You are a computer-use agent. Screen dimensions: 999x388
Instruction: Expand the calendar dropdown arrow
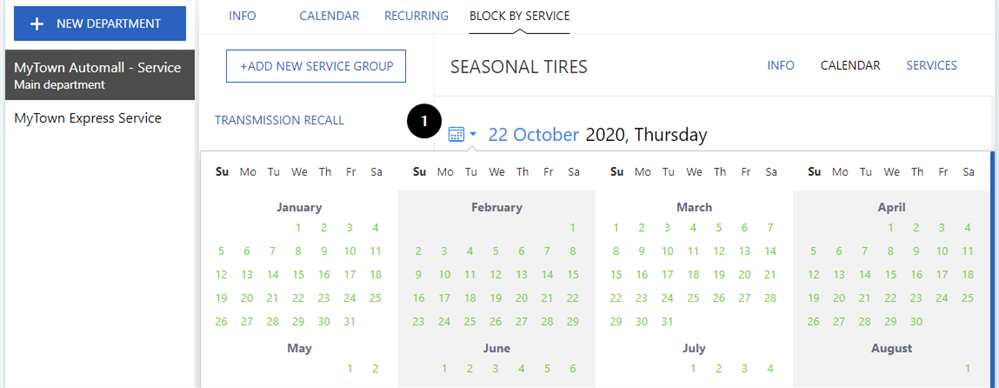(473, 134)
